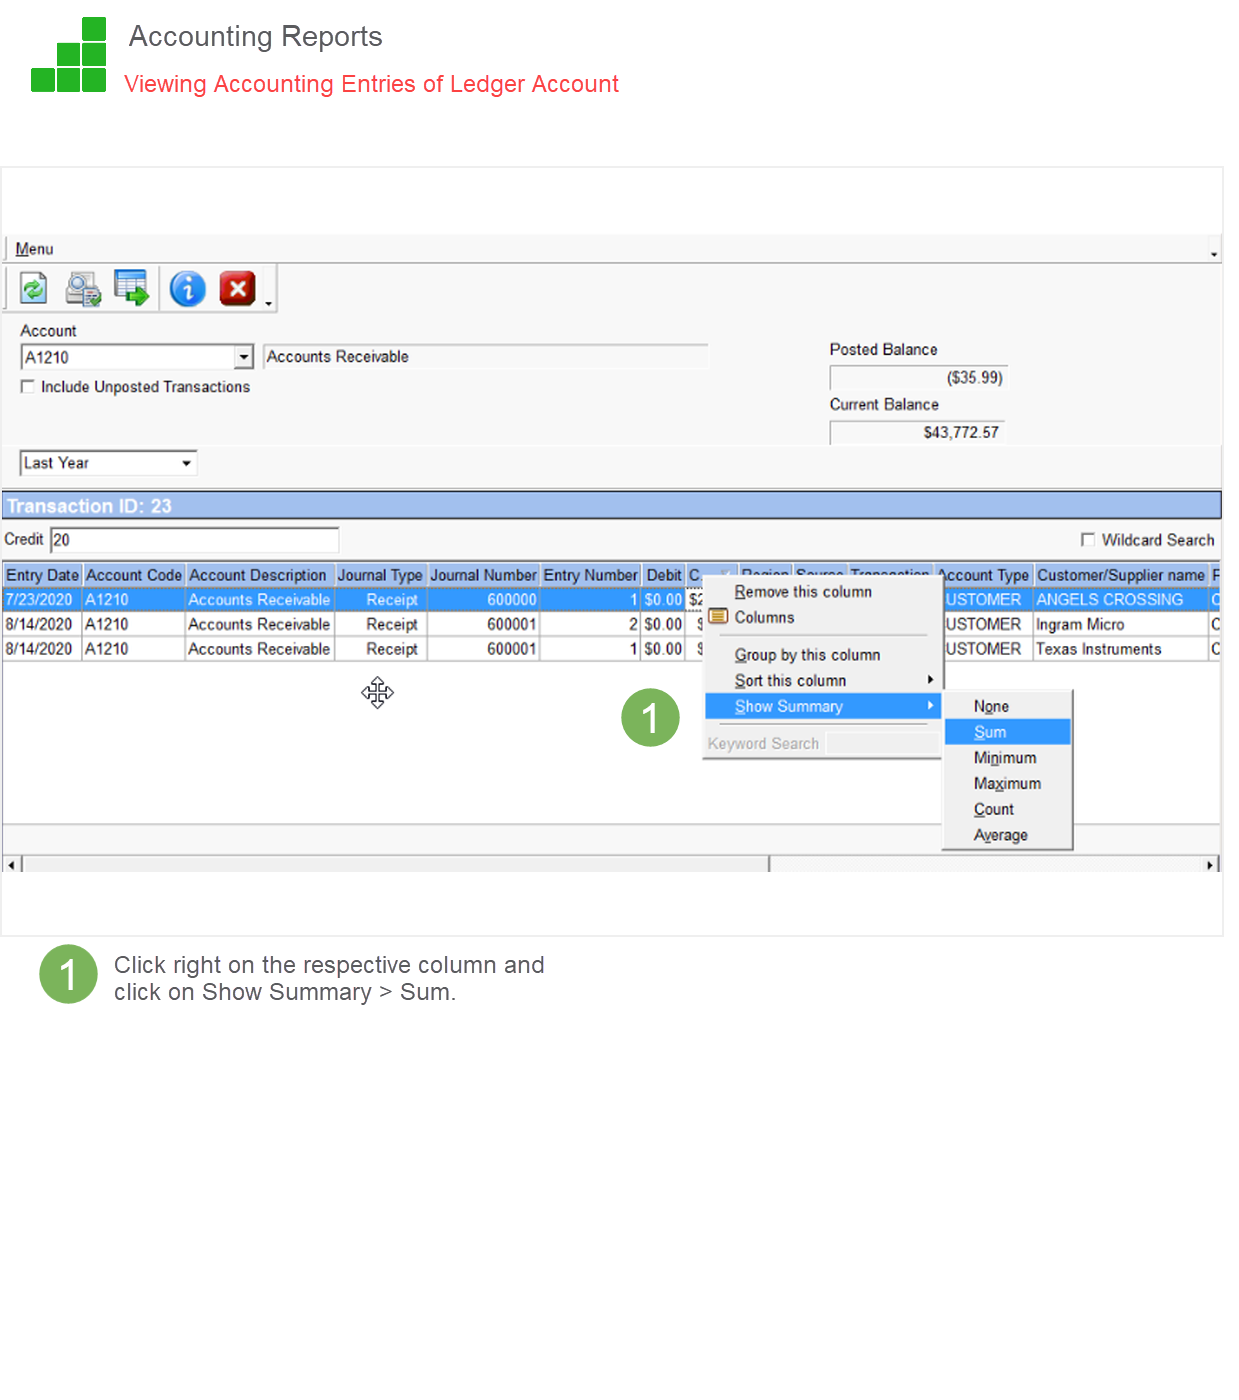Open the Account A1210 dropdown
The width and height of the screenshot is (1239, 1400).
pyautogui.click(x=244, y=357)
